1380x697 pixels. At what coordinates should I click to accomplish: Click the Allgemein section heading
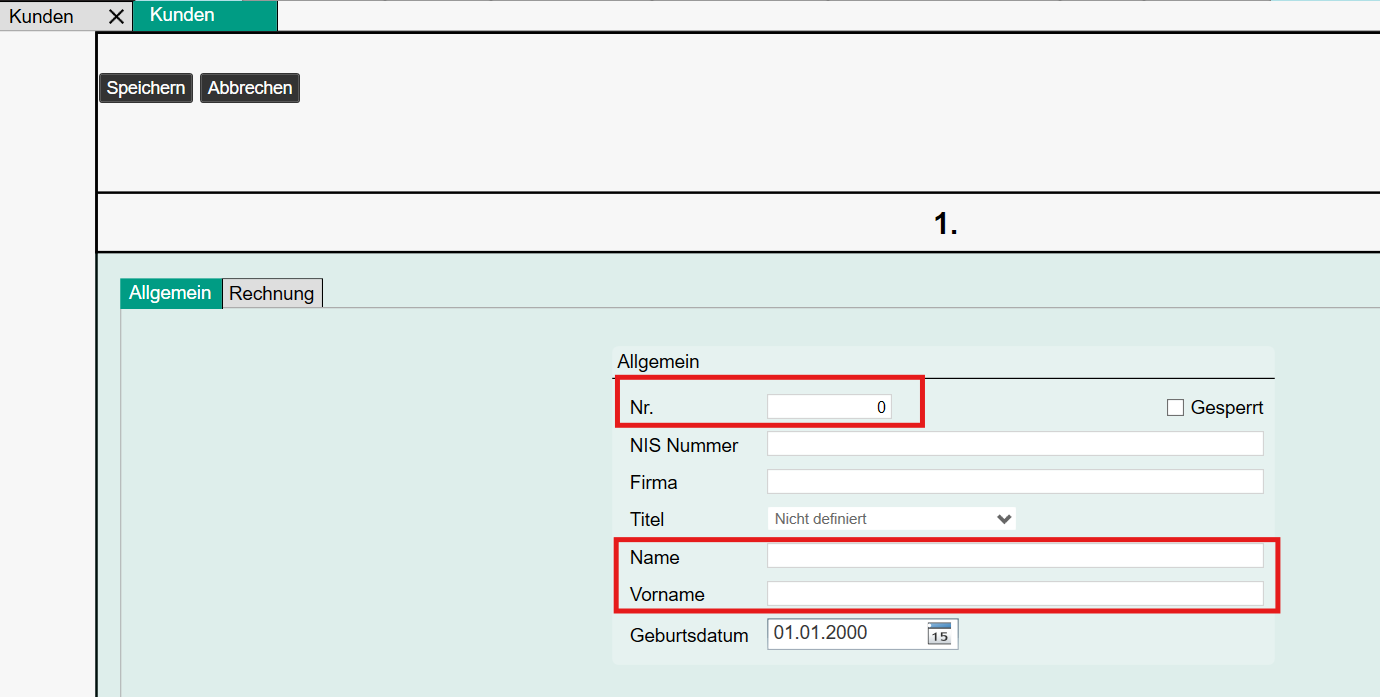coord(658,362)
